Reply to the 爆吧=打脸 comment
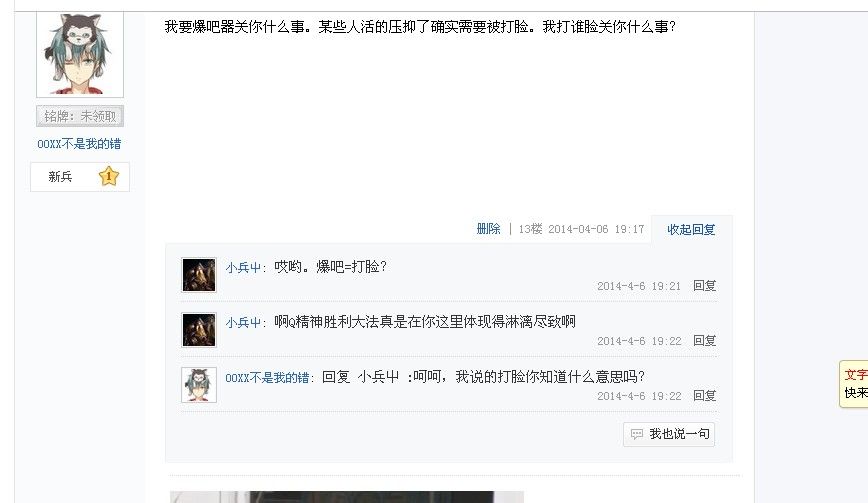 pos(705,286)
